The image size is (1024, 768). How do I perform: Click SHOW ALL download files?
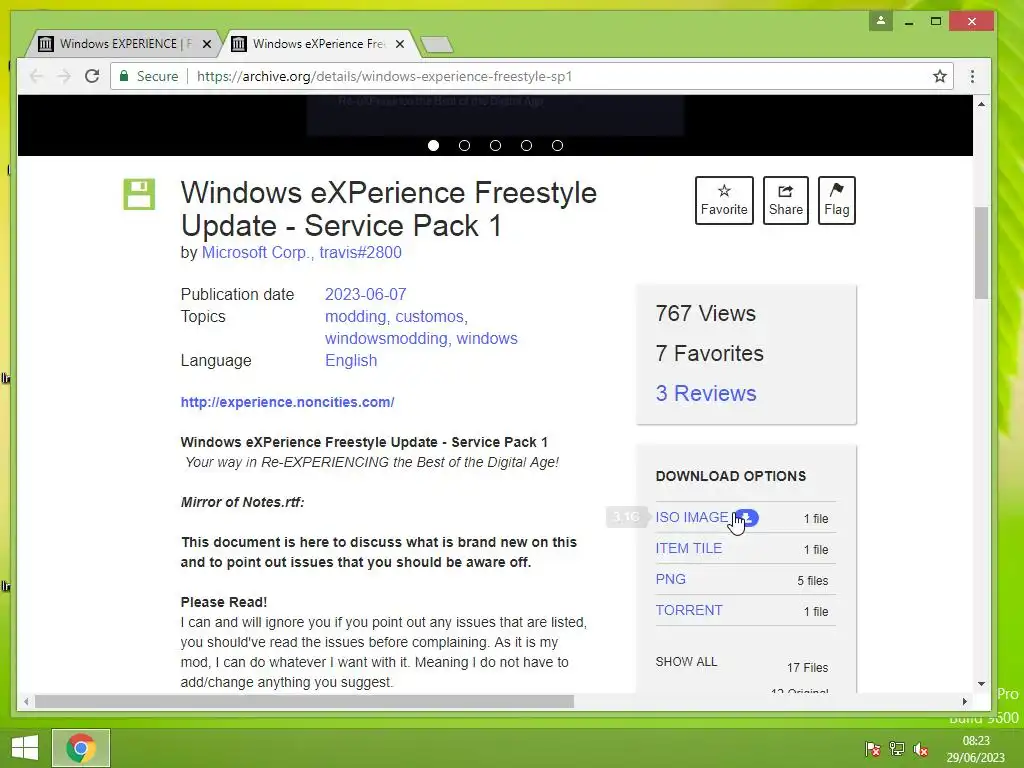686,662
